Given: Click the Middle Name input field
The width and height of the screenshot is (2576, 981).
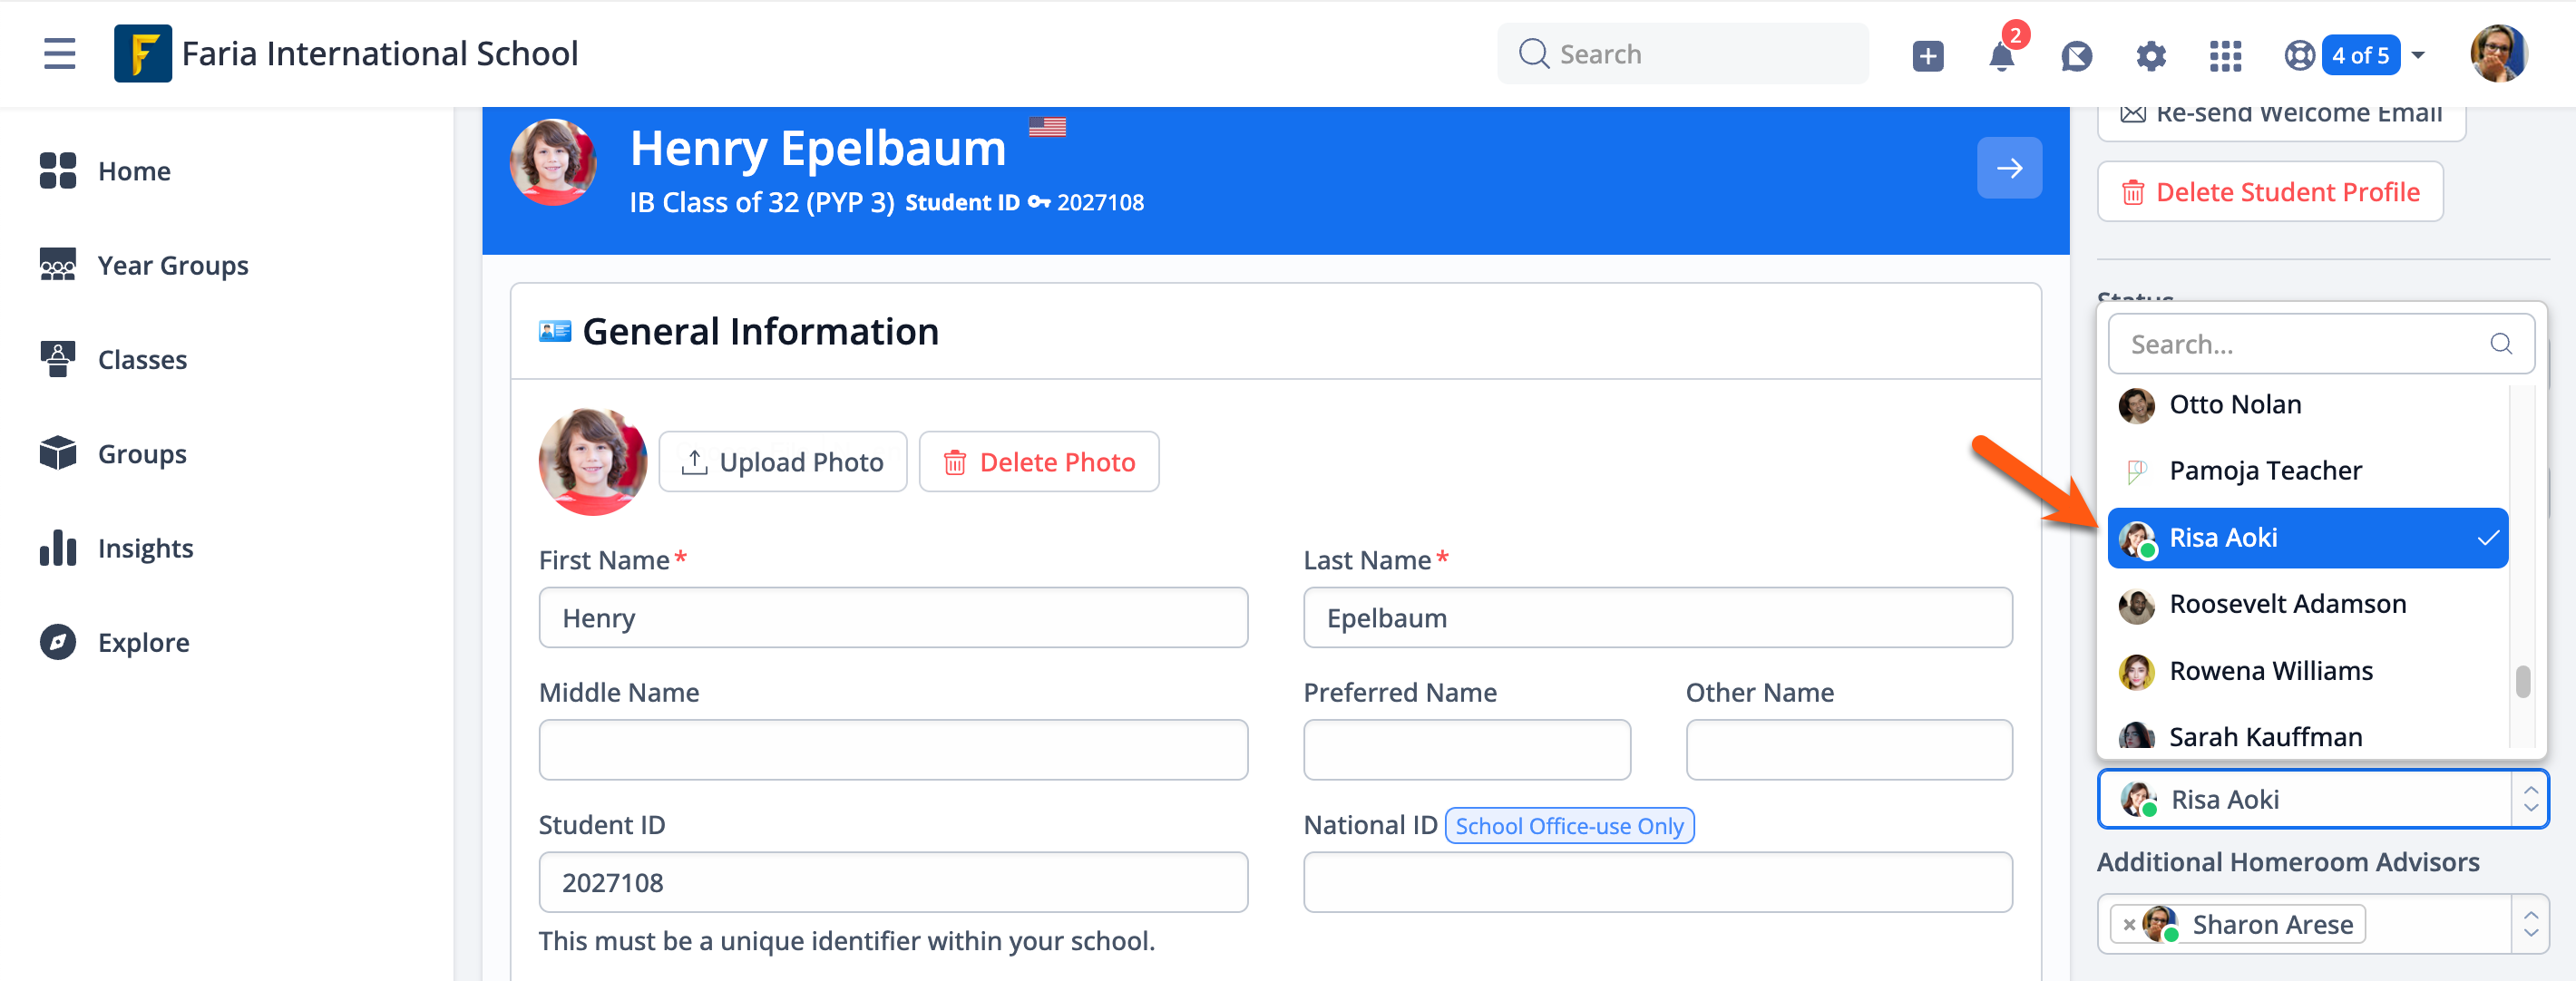Looking at the screenshot, I should (x=892, y=750).
